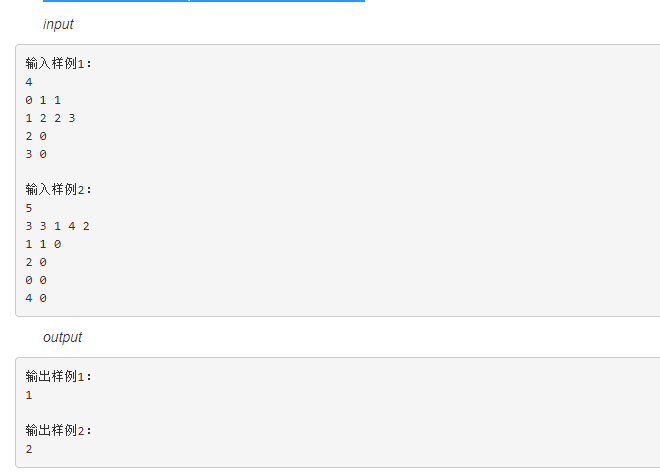
Task: Click the "3 0" input line
Action: (36, 154)
